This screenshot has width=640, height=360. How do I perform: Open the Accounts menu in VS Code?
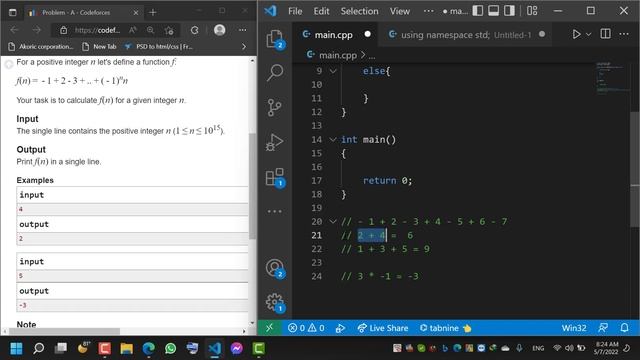(275, 268)
